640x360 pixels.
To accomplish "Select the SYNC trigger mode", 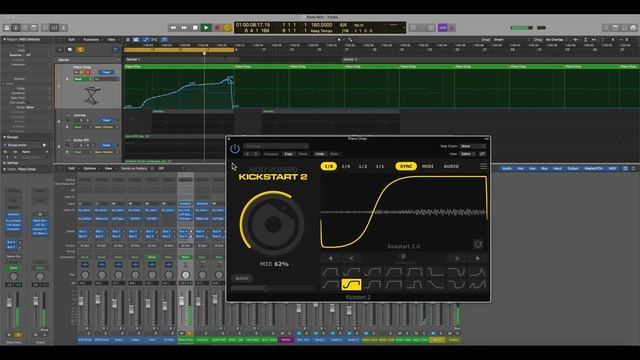I will (x=406, y=166).
